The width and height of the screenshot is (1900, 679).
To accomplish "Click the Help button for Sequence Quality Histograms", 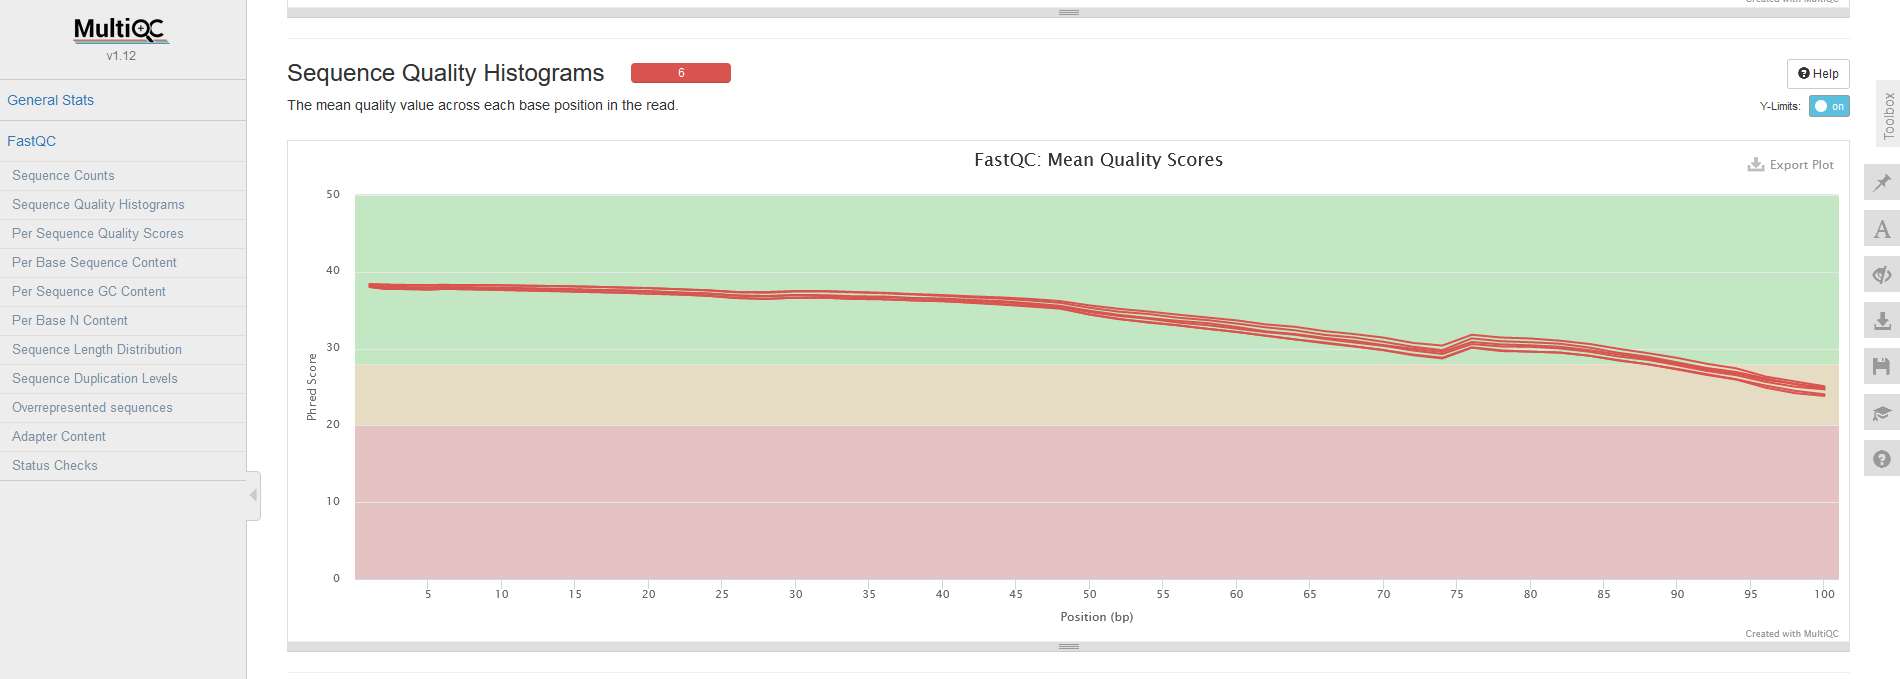I will [x=1817, y=73].
